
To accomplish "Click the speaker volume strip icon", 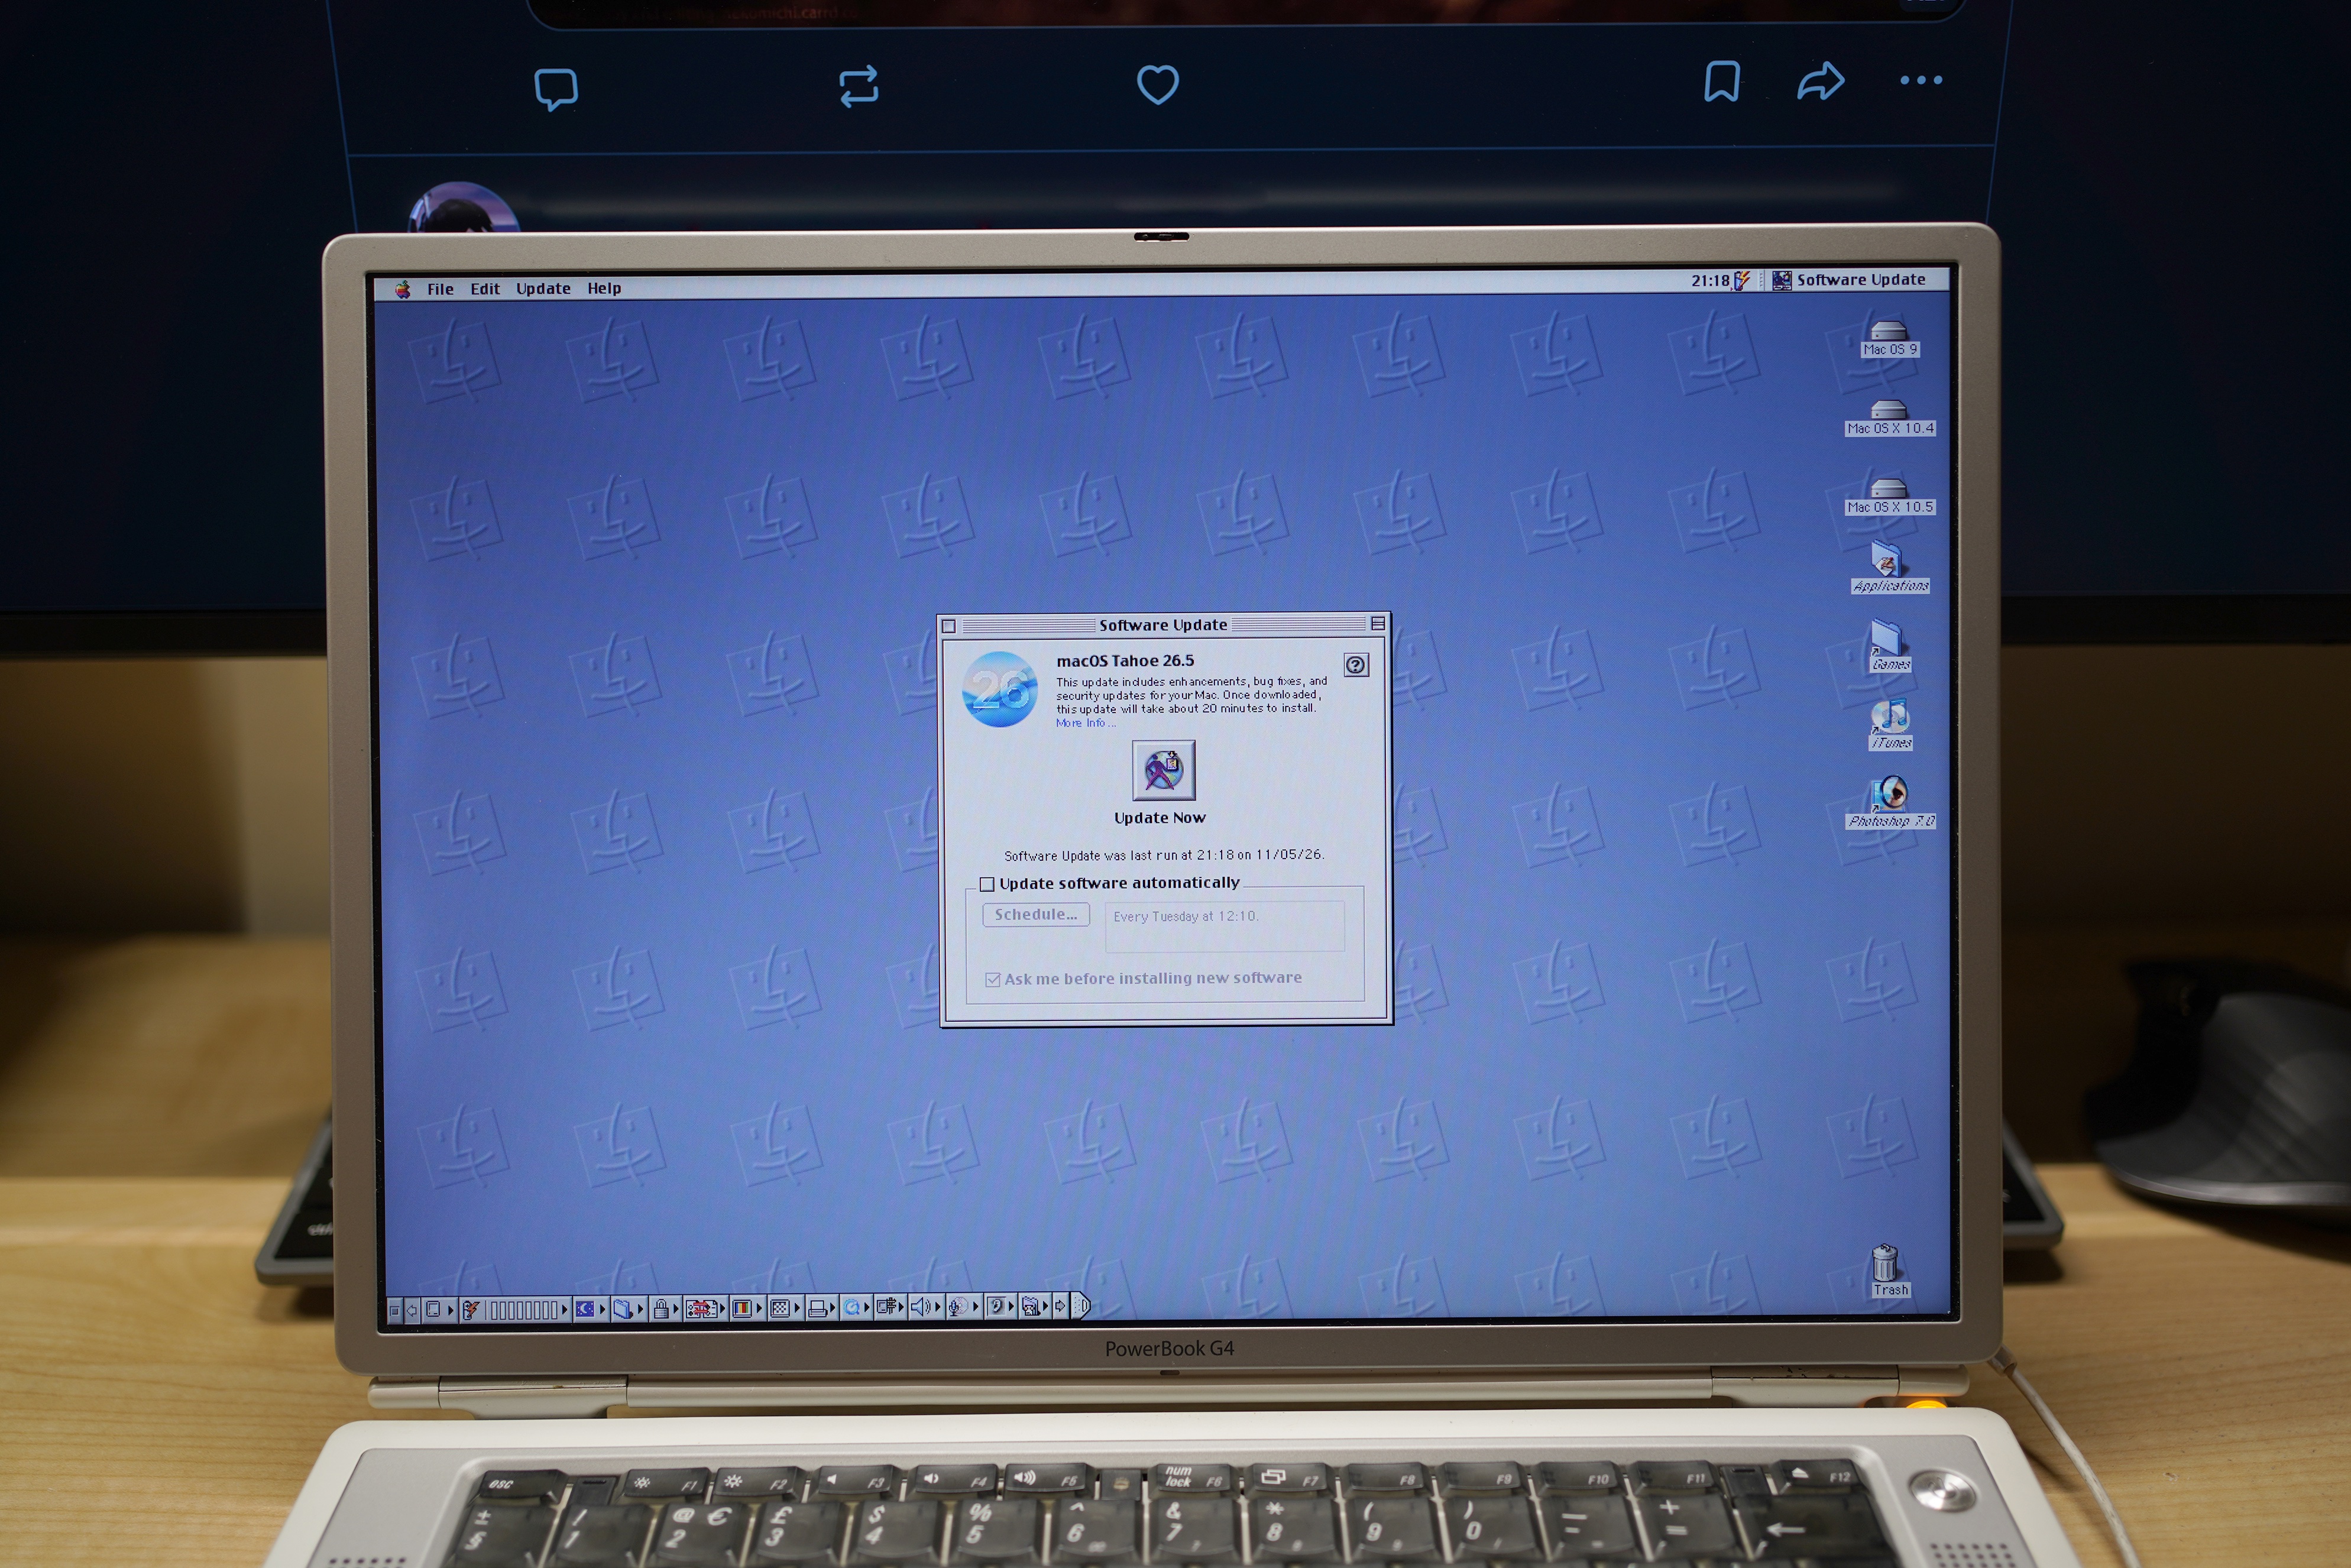I will point(921,1307).
